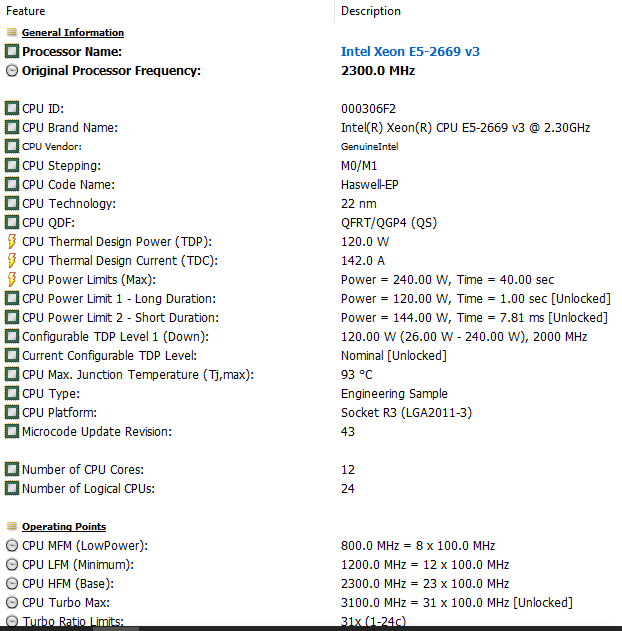Click the clock icon beside CPU LFM (Minimum)
This screenshot has width=622, height=631.
coord(12,564)
